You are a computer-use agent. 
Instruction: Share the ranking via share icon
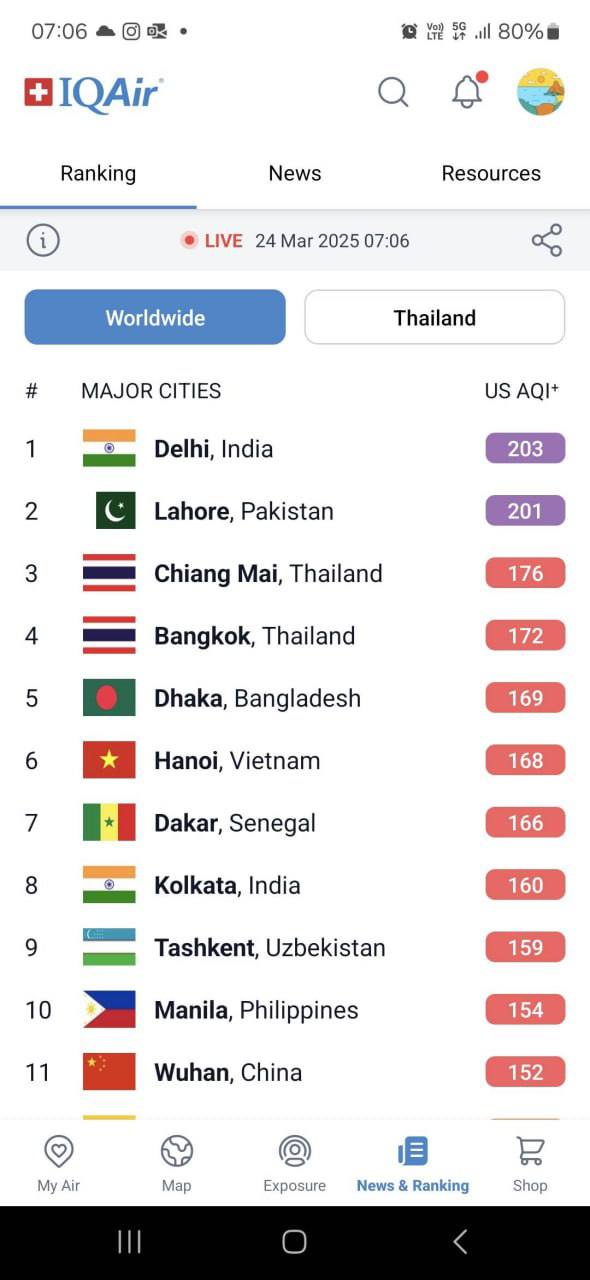pos(547,240)
